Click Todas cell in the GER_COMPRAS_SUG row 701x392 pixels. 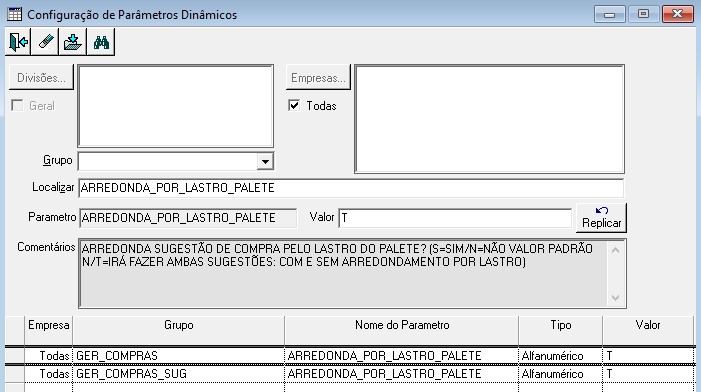[48, 374]
